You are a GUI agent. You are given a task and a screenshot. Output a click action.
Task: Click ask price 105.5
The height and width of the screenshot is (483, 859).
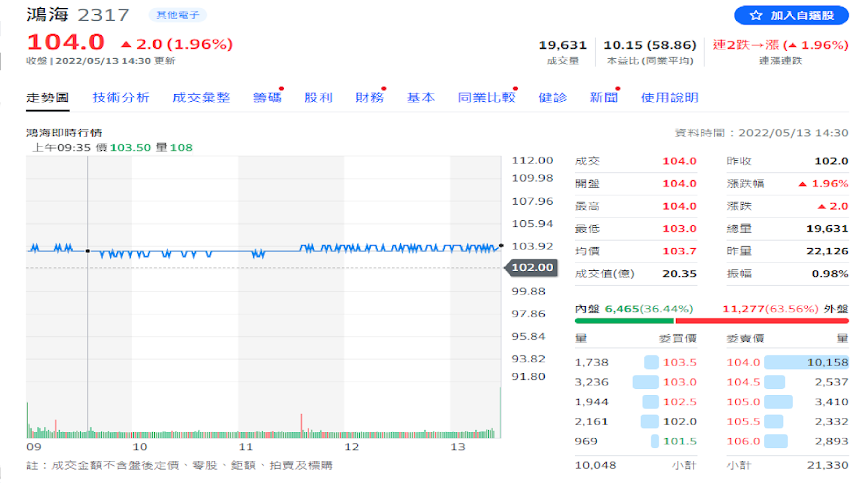(x=743, y=422)
